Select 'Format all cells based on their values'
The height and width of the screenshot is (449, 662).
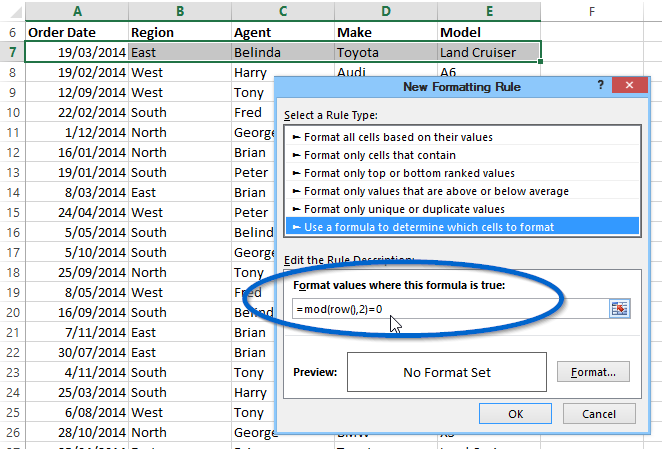click(x=462, y=137)
